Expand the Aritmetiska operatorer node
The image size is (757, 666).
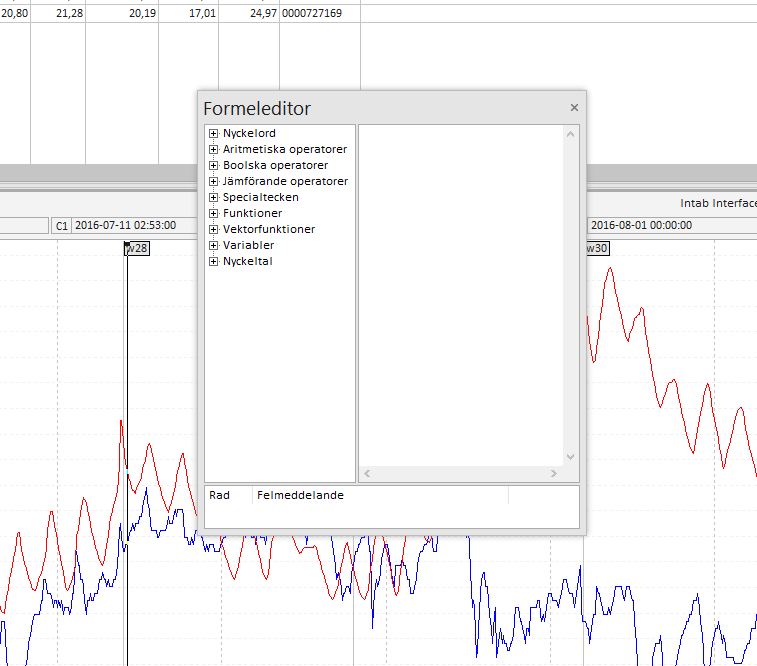click(213, 149)
